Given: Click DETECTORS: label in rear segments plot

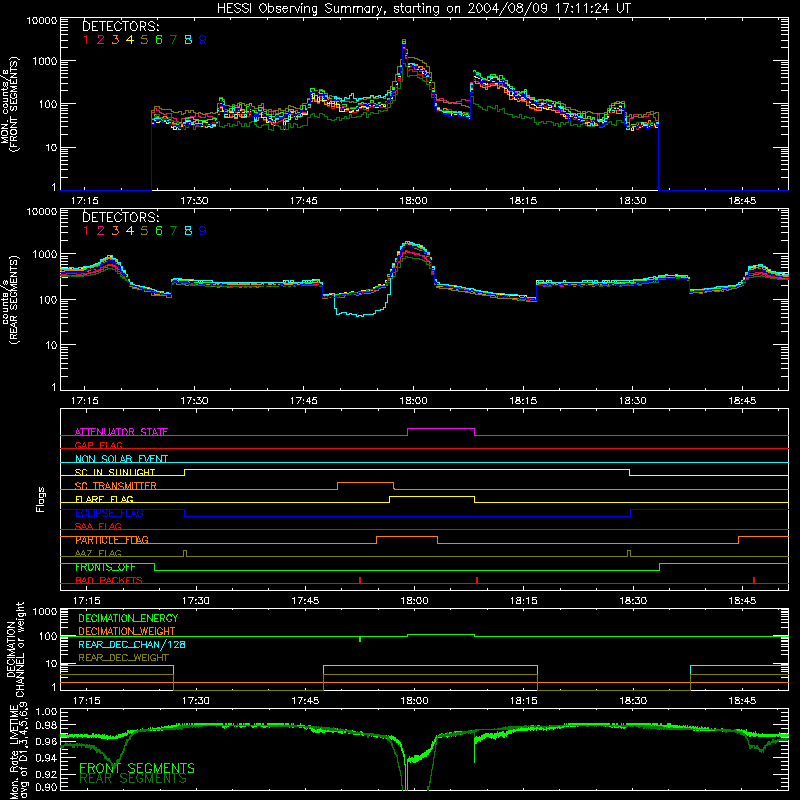Looking at the screenshot, I should pos(120,217).
